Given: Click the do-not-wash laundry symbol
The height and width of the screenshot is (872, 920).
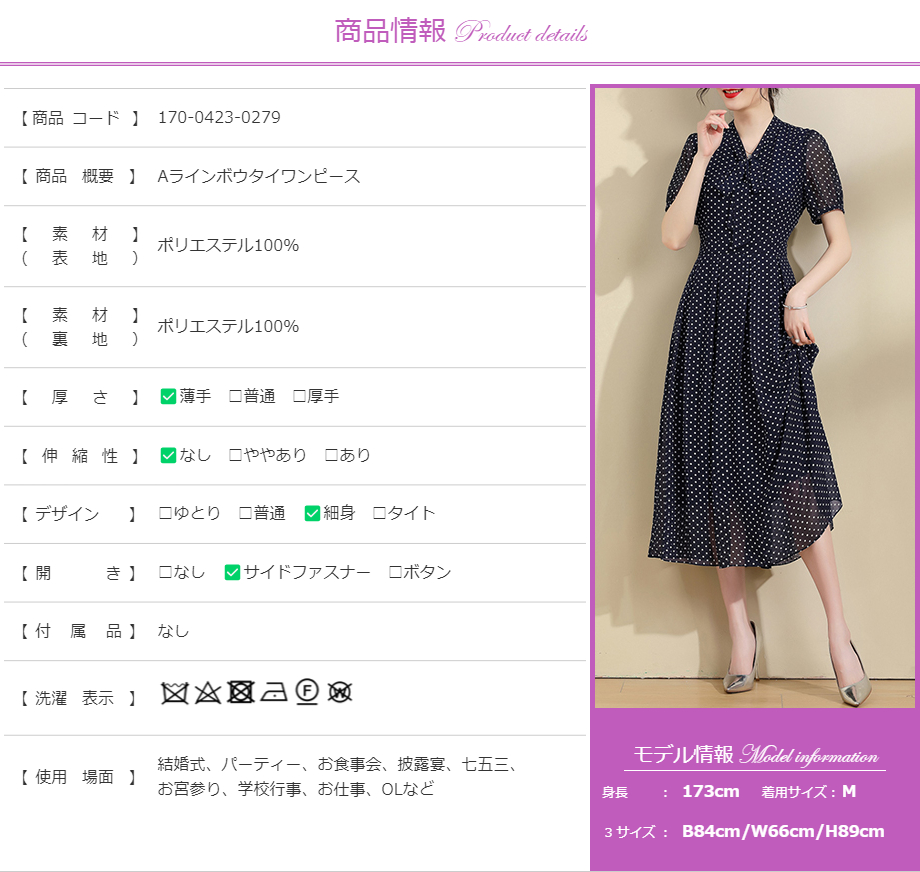Looking at the screenshot, I should click(x=175, y=692).
